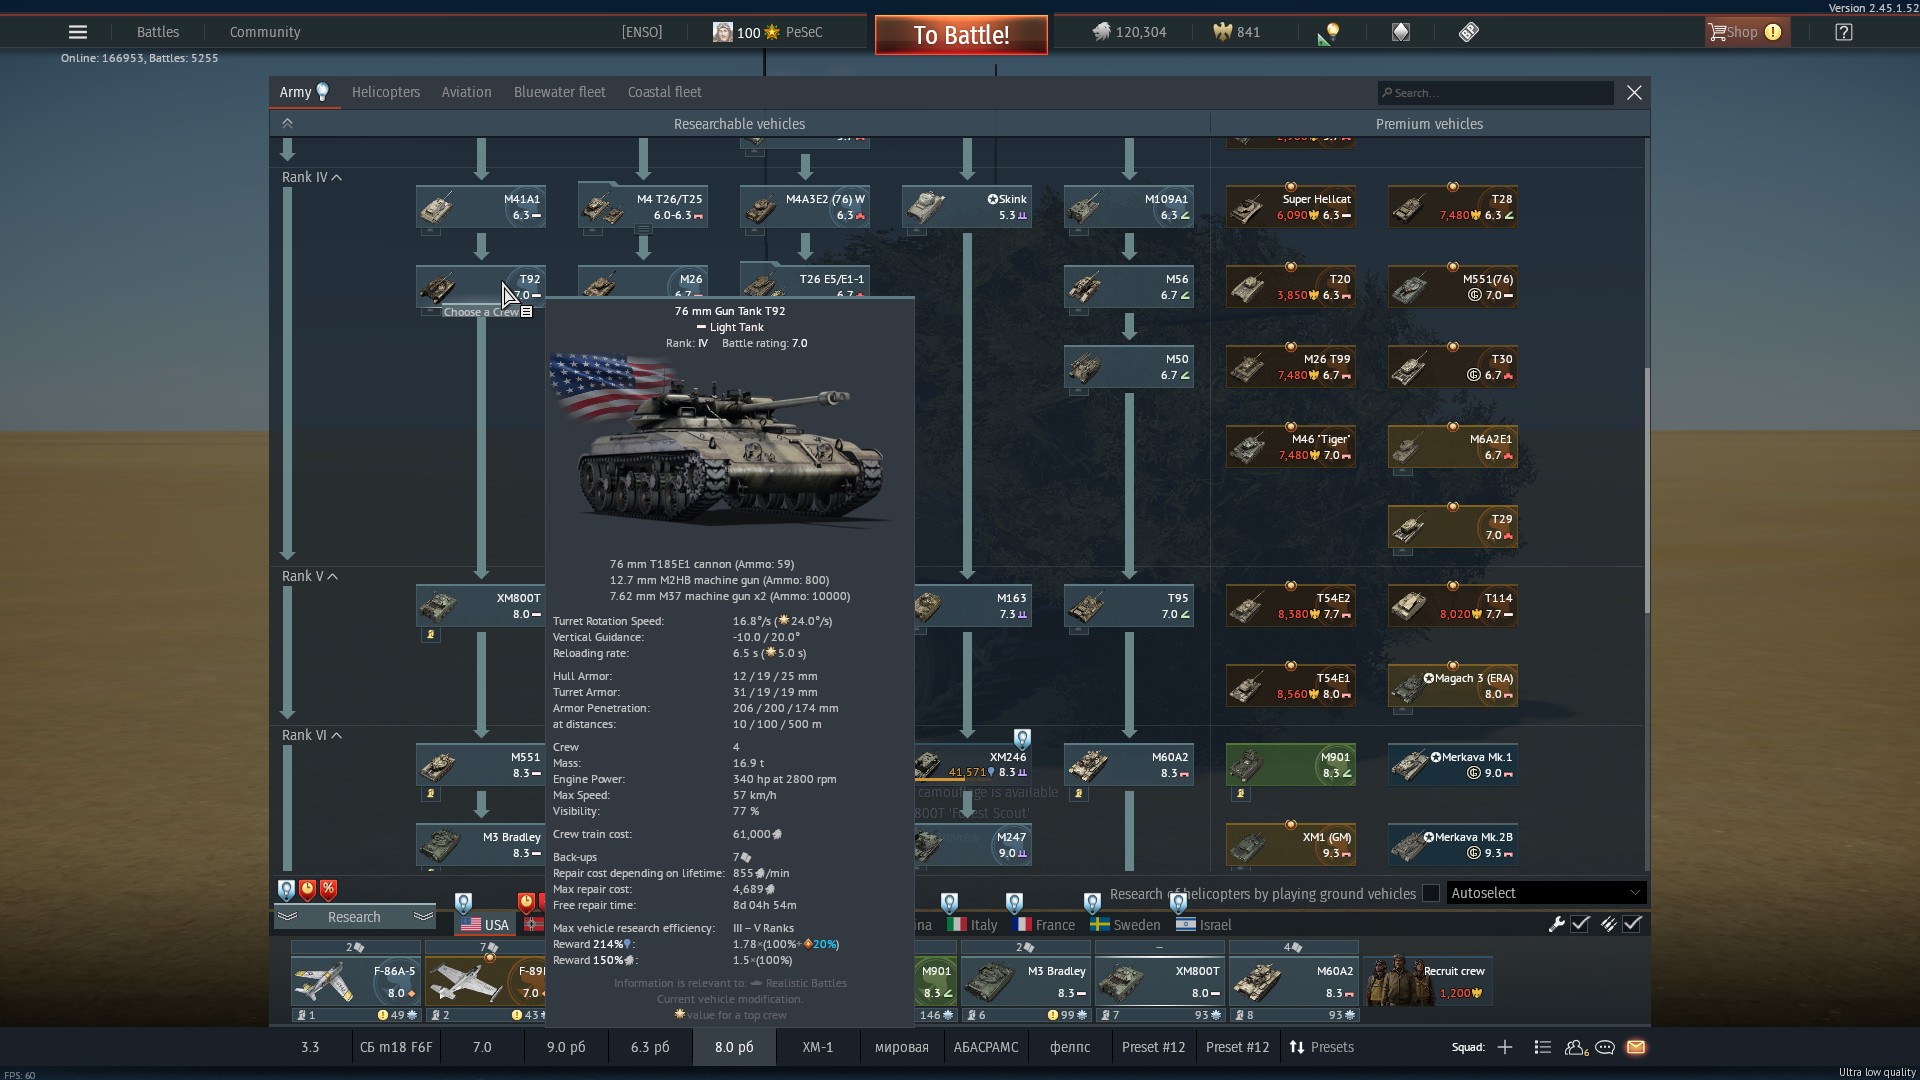Open the Autoselect dropdown
This screenshot has width=1920, height=1080.
pos(1545,893)
